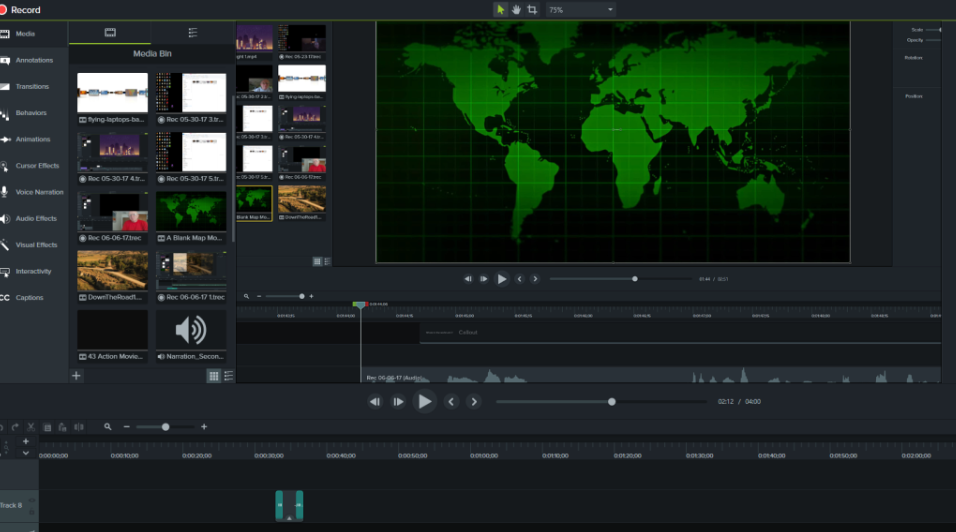The width and height of the screenshot is (956, 532).
Task: Click main previous frame step-back button
Action: (x=374, y=402)
